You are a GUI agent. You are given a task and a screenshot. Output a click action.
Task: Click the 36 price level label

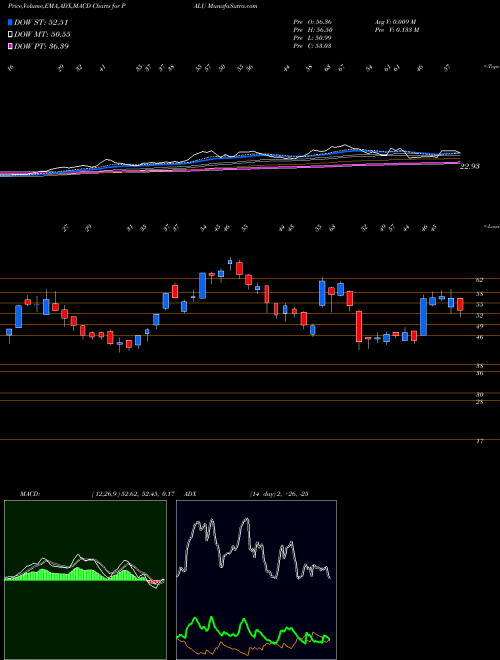[480, 373]
